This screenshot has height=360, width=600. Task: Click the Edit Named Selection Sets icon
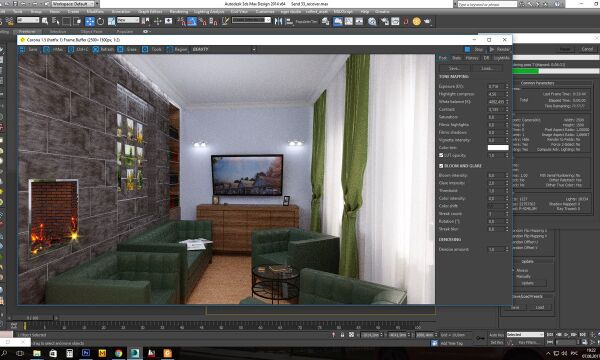[x=225, y=21]
